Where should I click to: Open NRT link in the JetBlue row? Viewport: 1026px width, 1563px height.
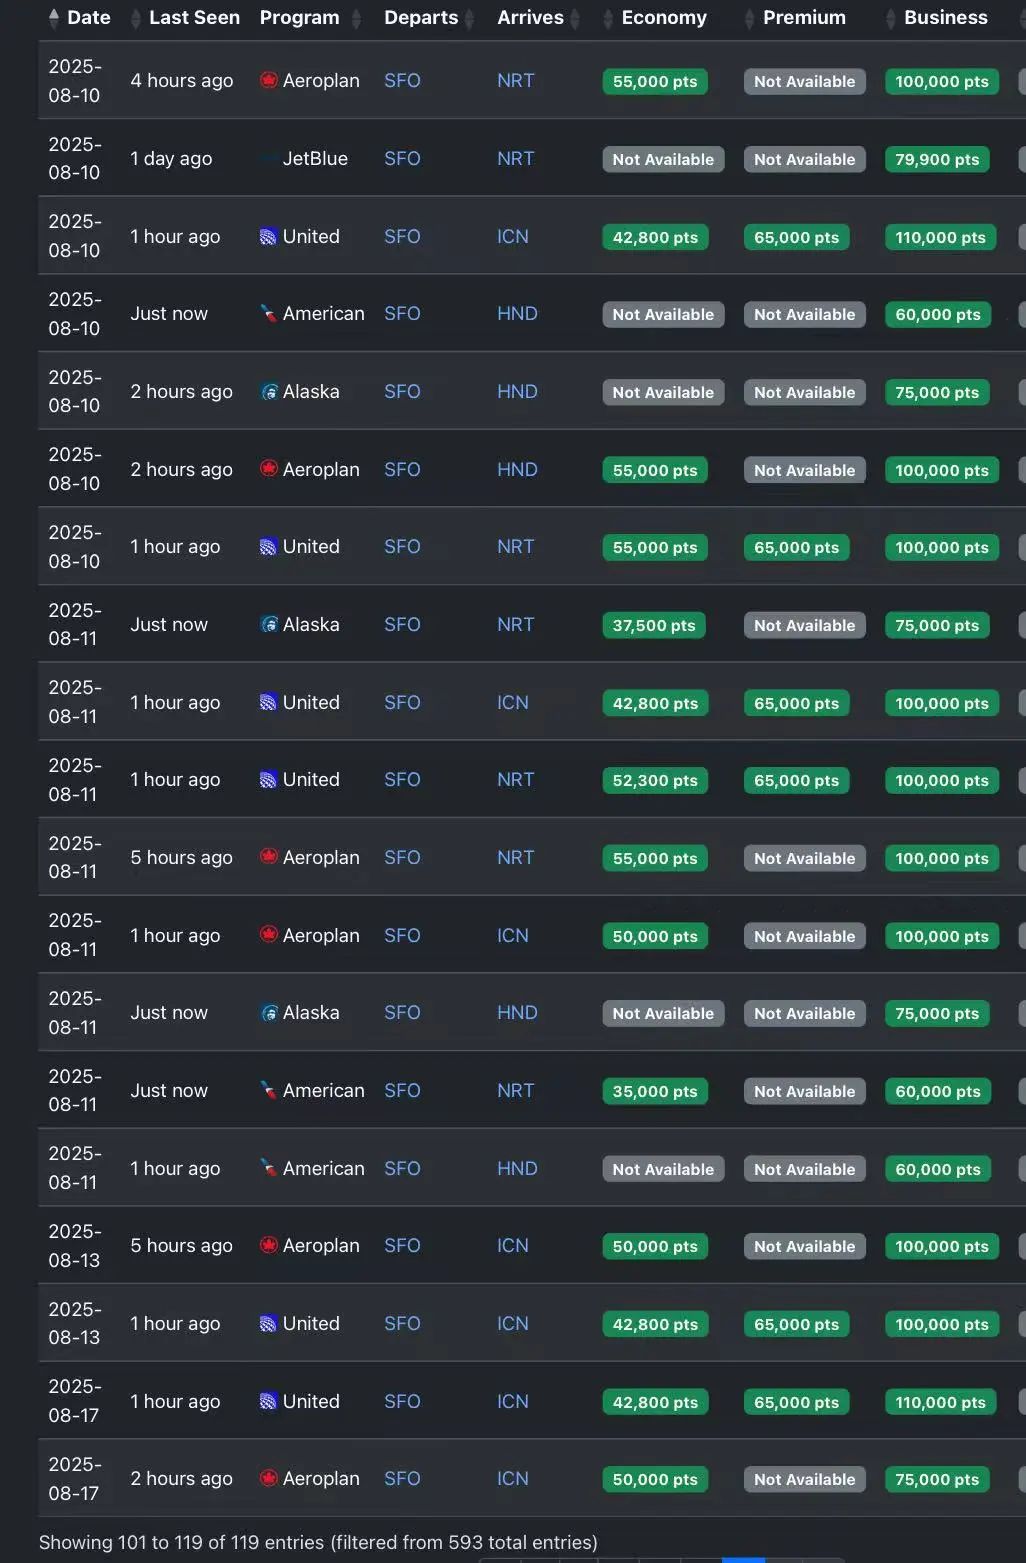(x=516, y=159)
